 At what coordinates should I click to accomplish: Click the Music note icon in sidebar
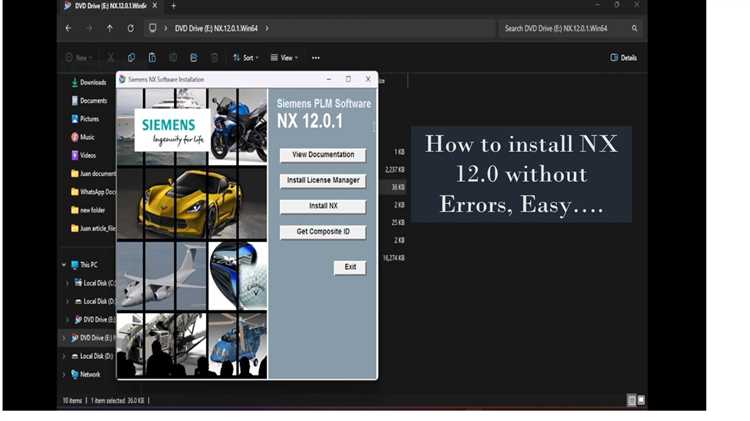pyautogui.click(x=75, y=137)
